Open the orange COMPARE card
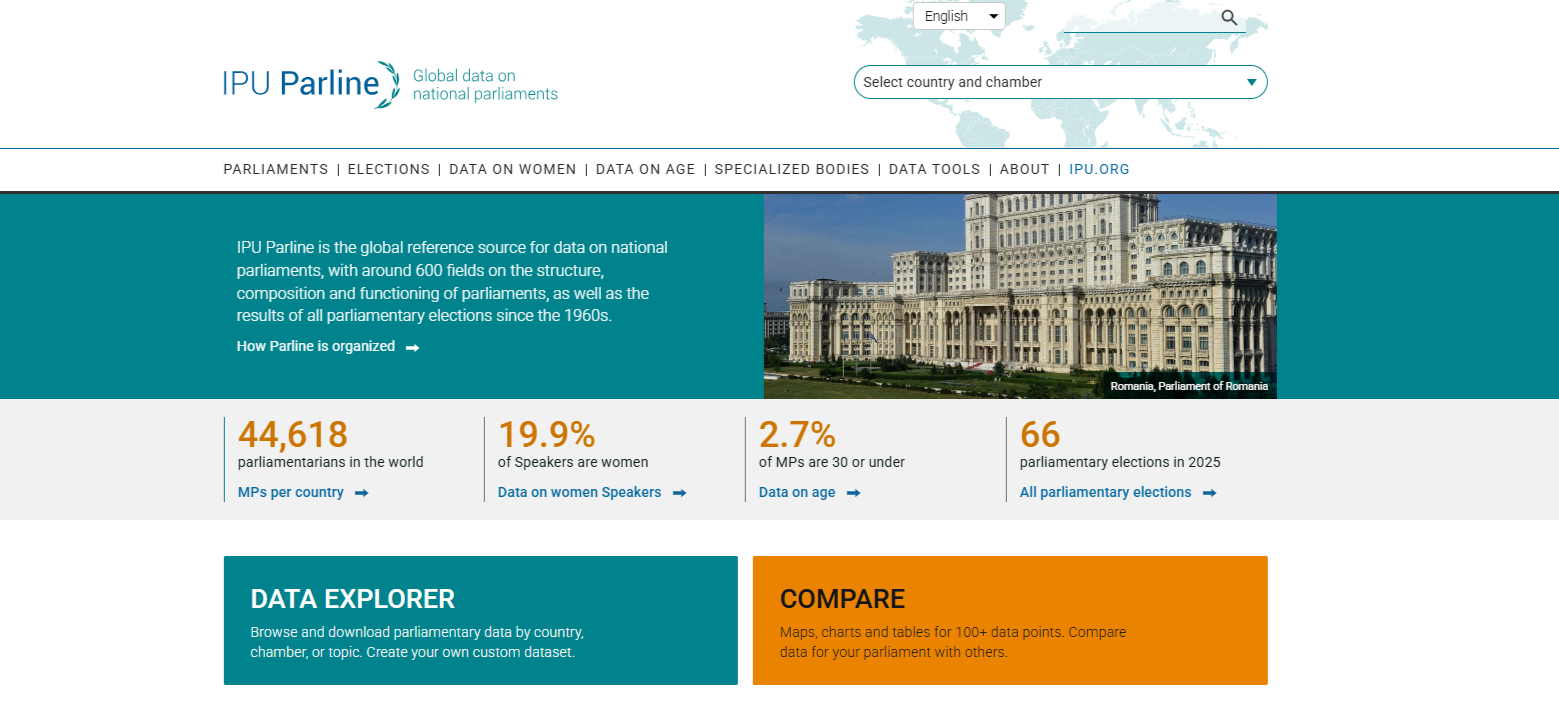 1010,620
